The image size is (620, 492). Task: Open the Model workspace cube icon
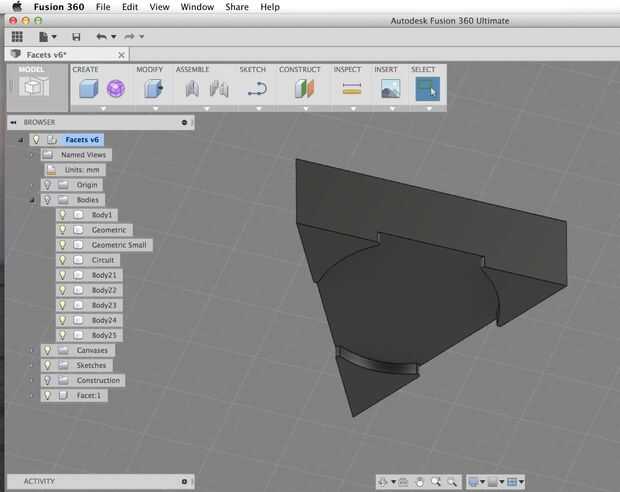click(x=35, y=86)
